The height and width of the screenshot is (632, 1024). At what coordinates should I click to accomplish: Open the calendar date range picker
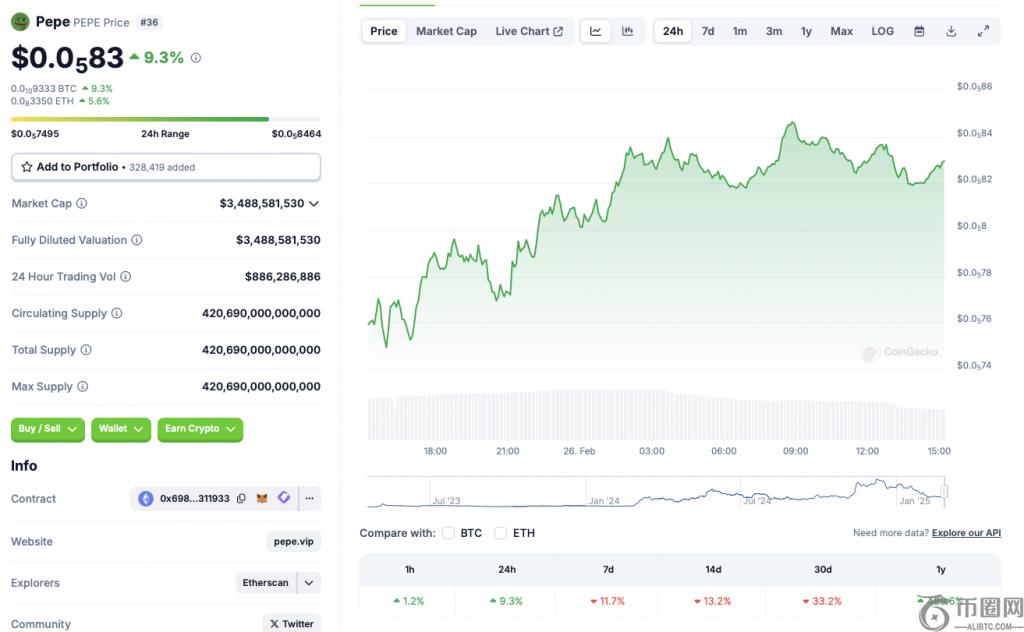point(919,31)
